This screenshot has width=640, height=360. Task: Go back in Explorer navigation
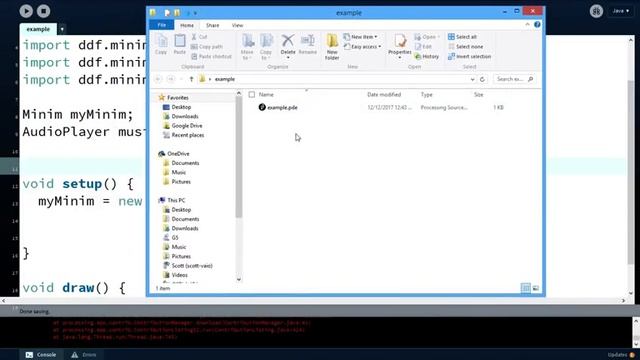[x=158, y=79]
